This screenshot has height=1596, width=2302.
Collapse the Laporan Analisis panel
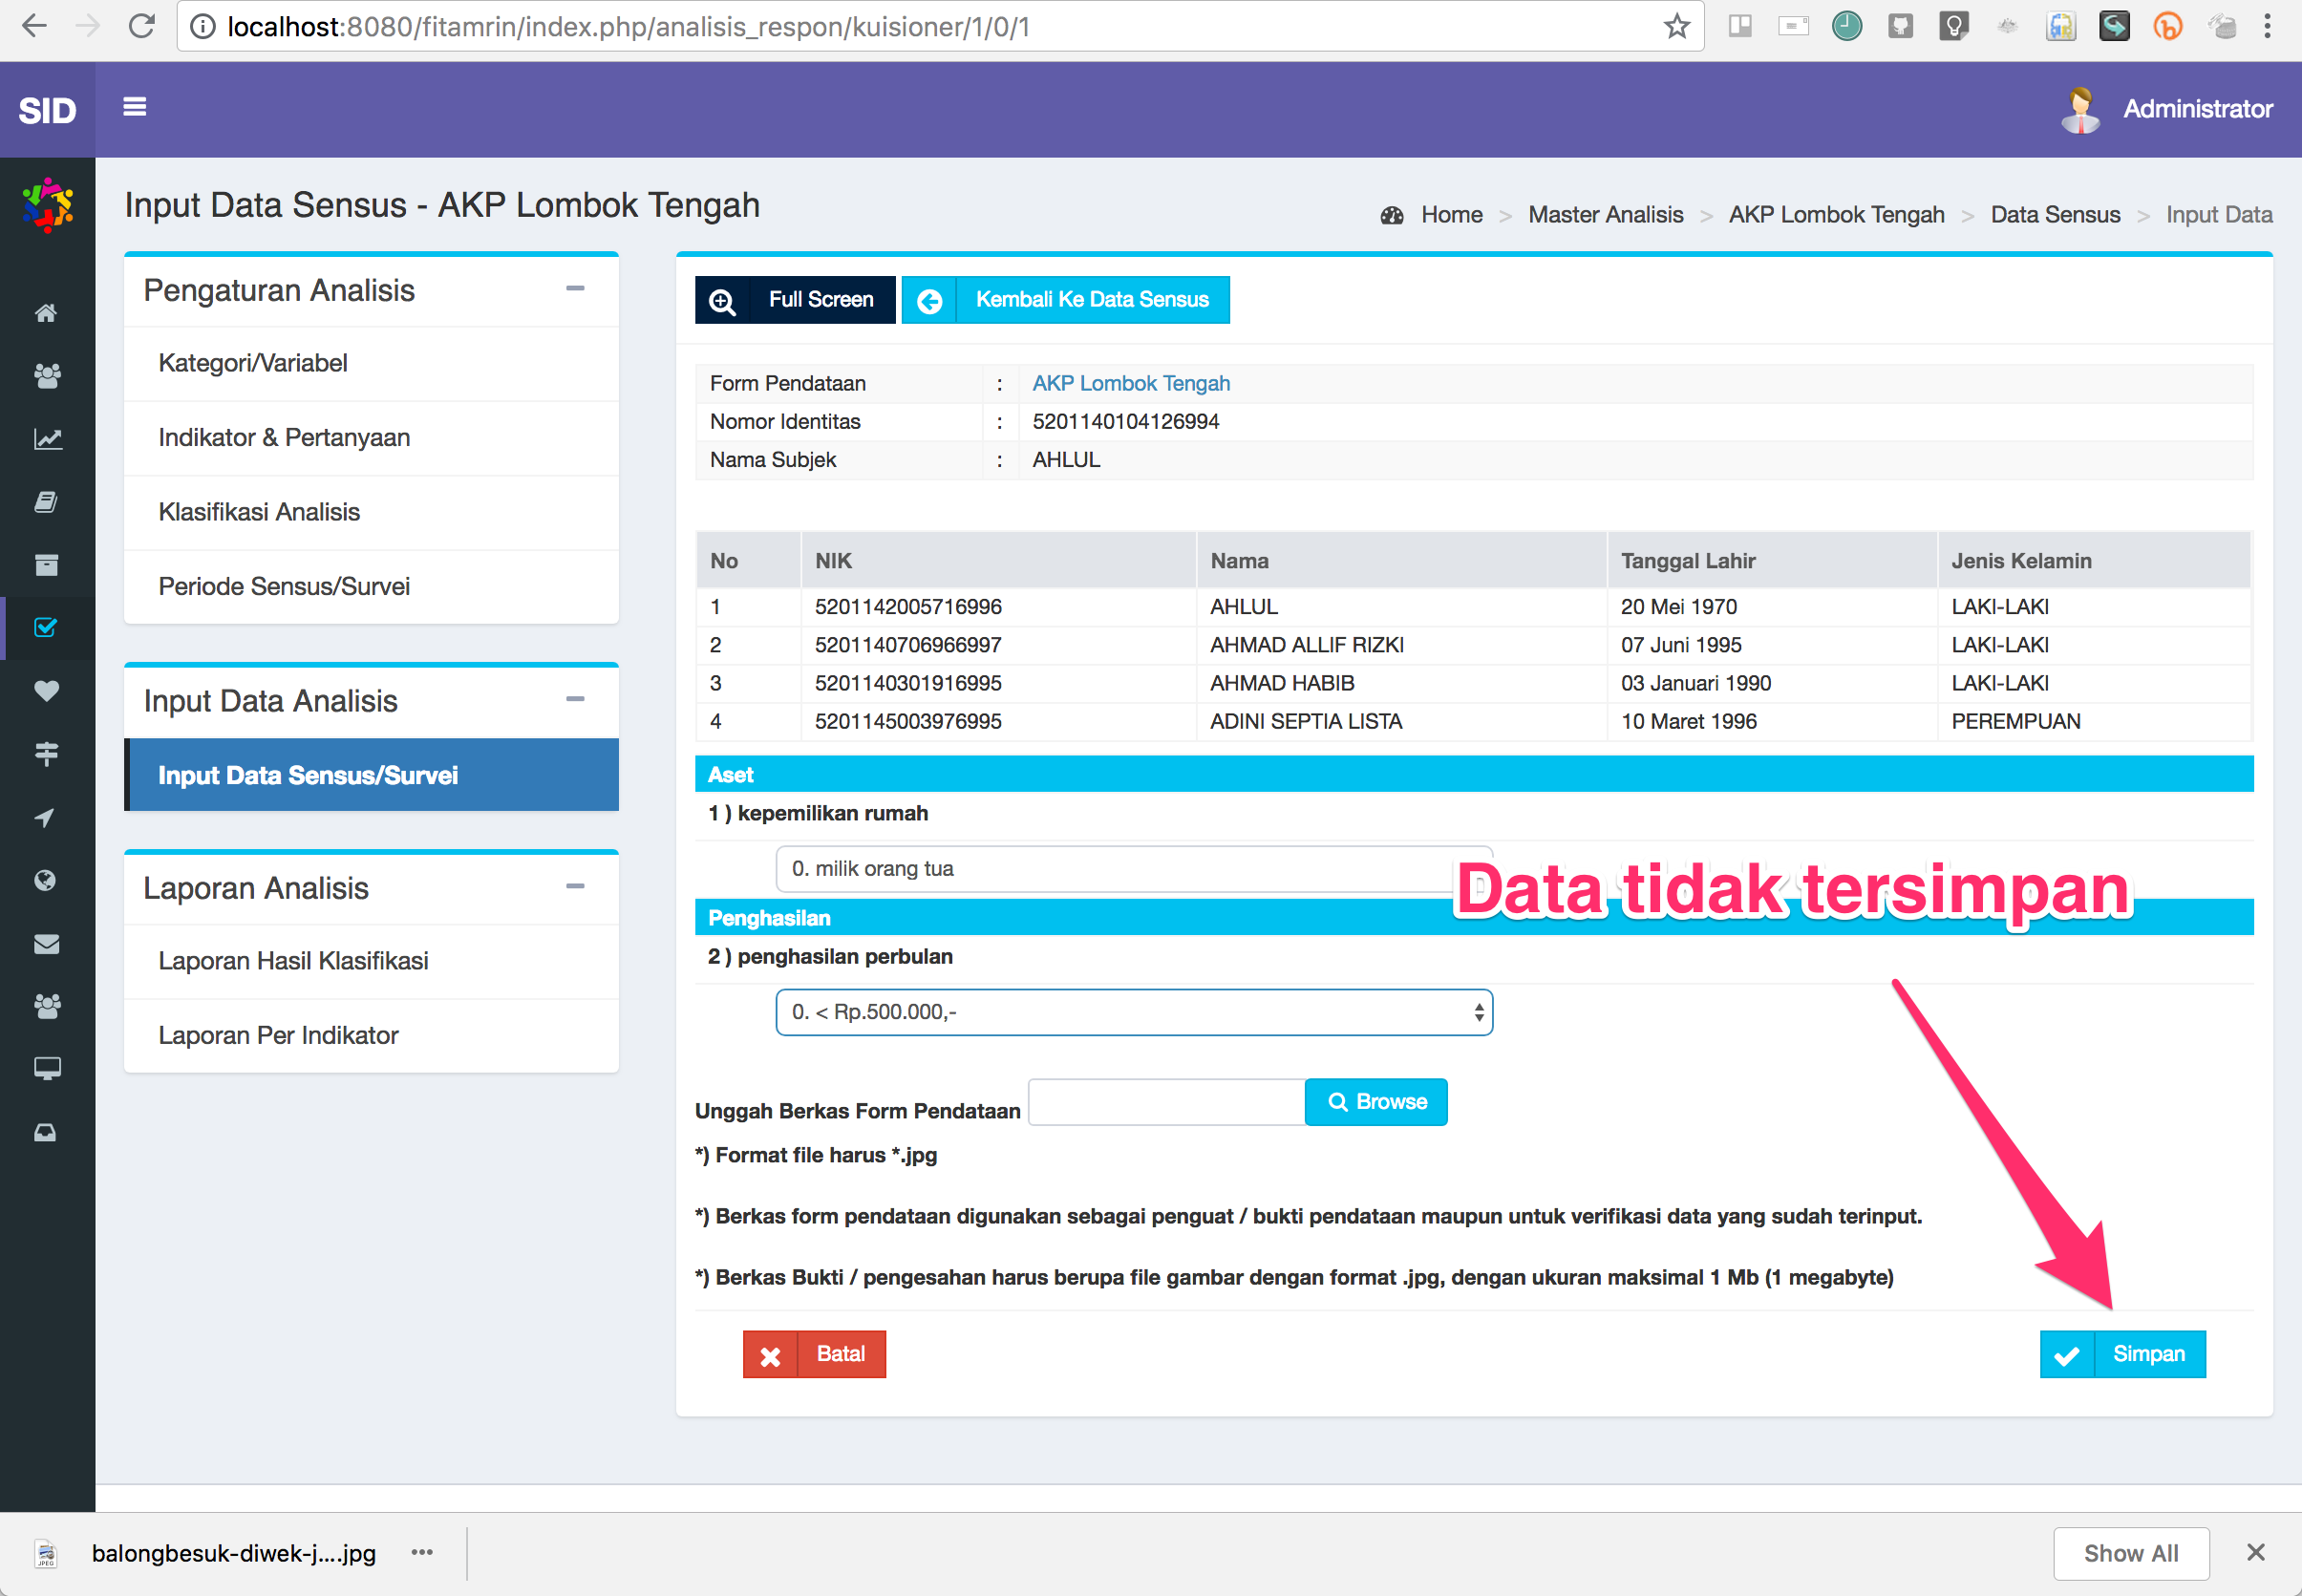(575, 887)
